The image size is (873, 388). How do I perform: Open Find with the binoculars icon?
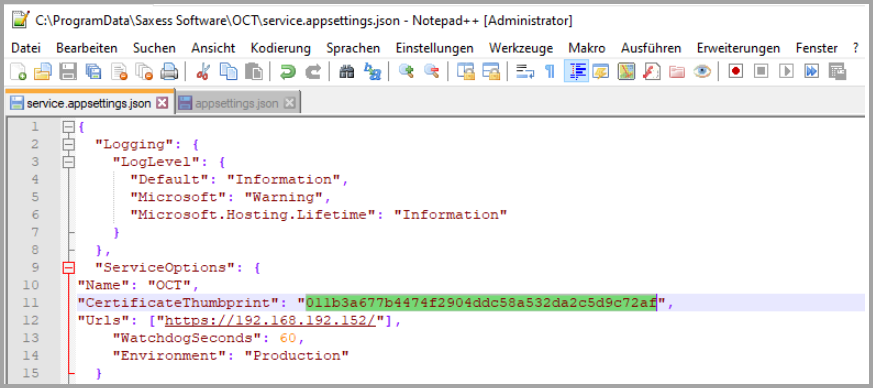[x=347, y=72]
